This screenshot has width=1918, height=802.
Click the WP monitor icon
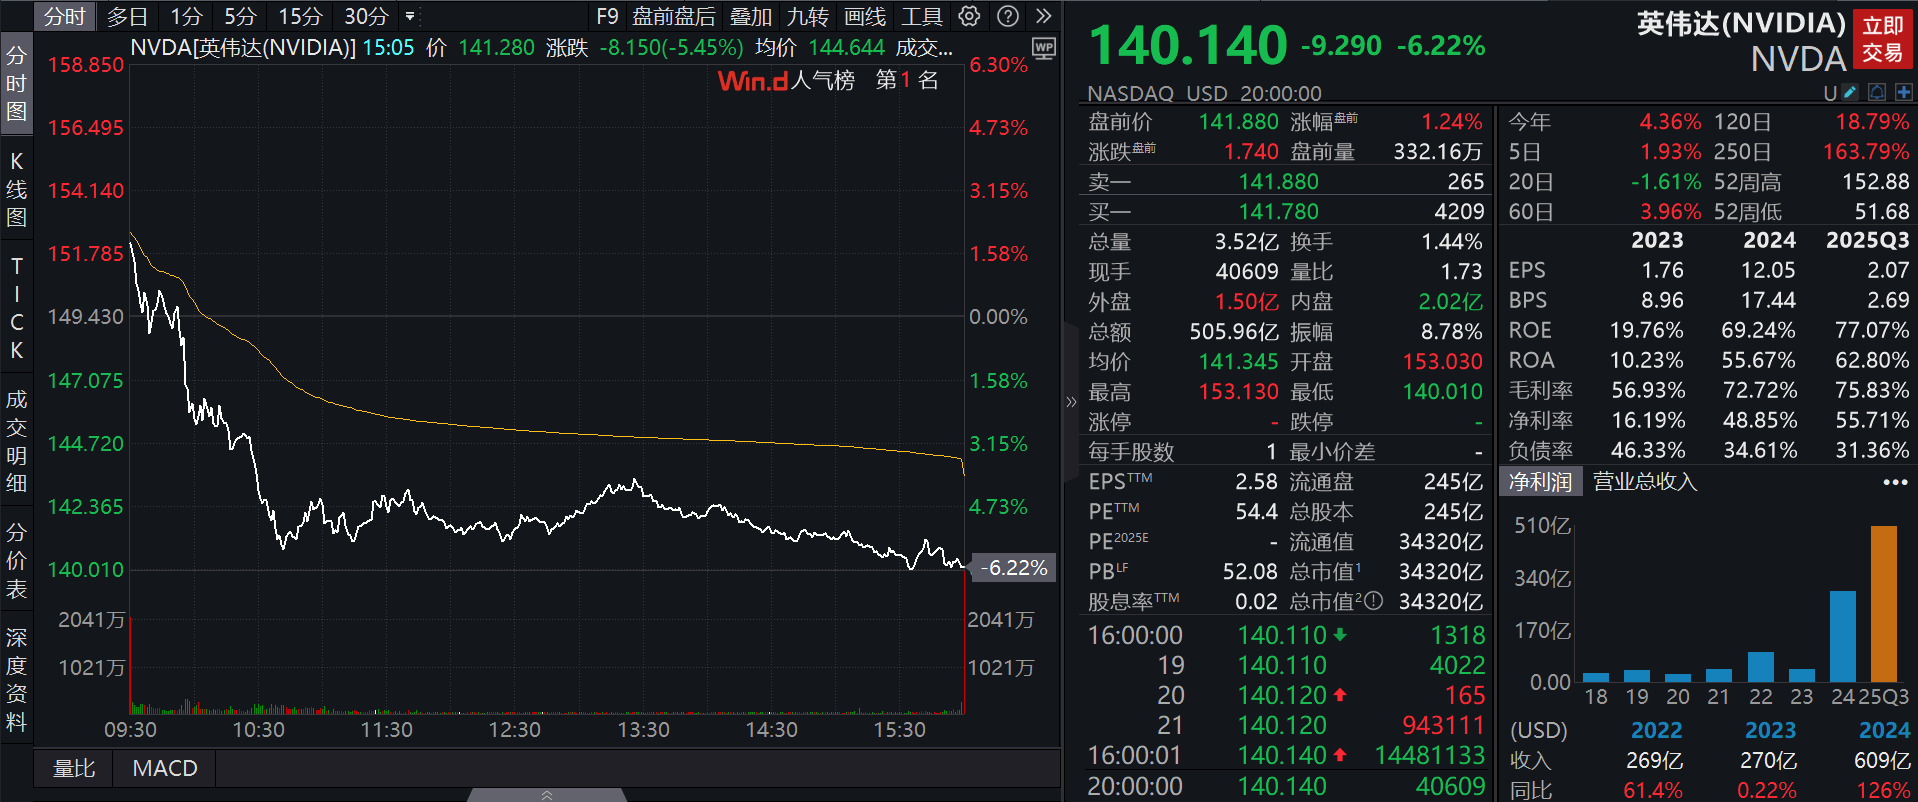click(1044, 49)
